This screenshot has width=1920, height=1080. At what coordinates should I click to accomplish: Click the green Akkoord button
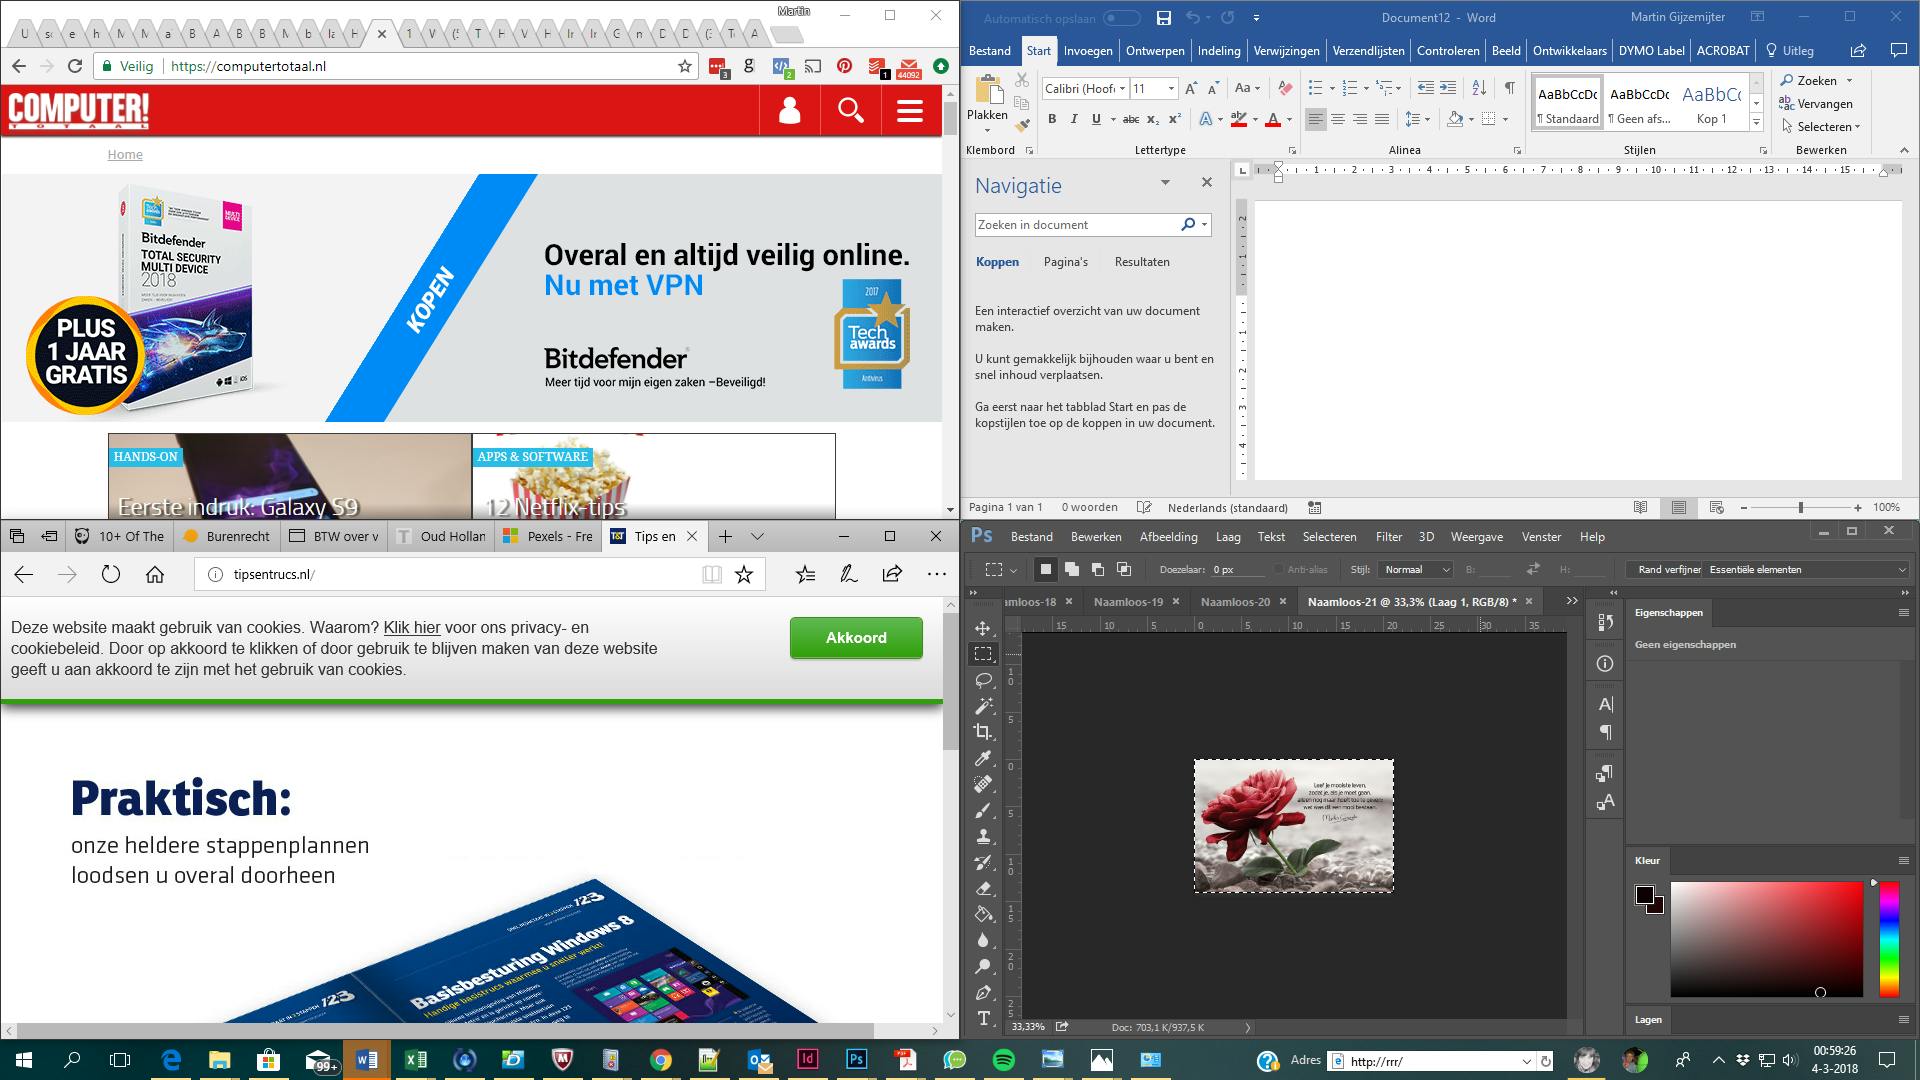(x=856, y=638)
